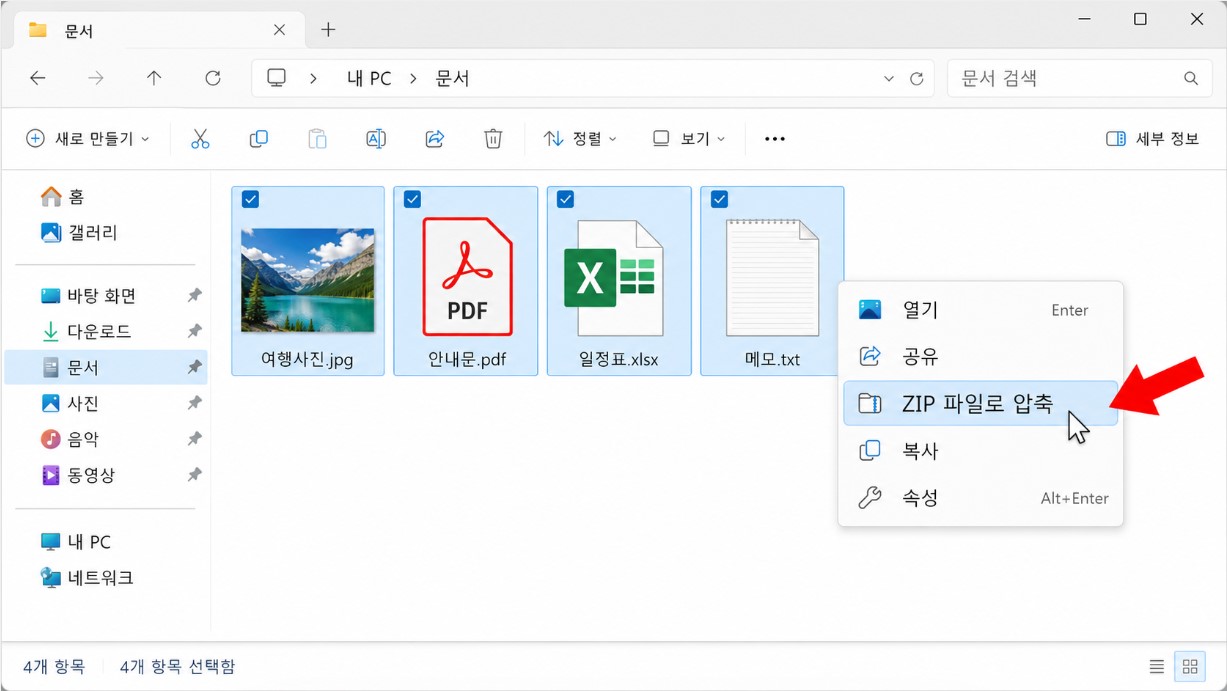Click the pin icon next to 음악

194,439
